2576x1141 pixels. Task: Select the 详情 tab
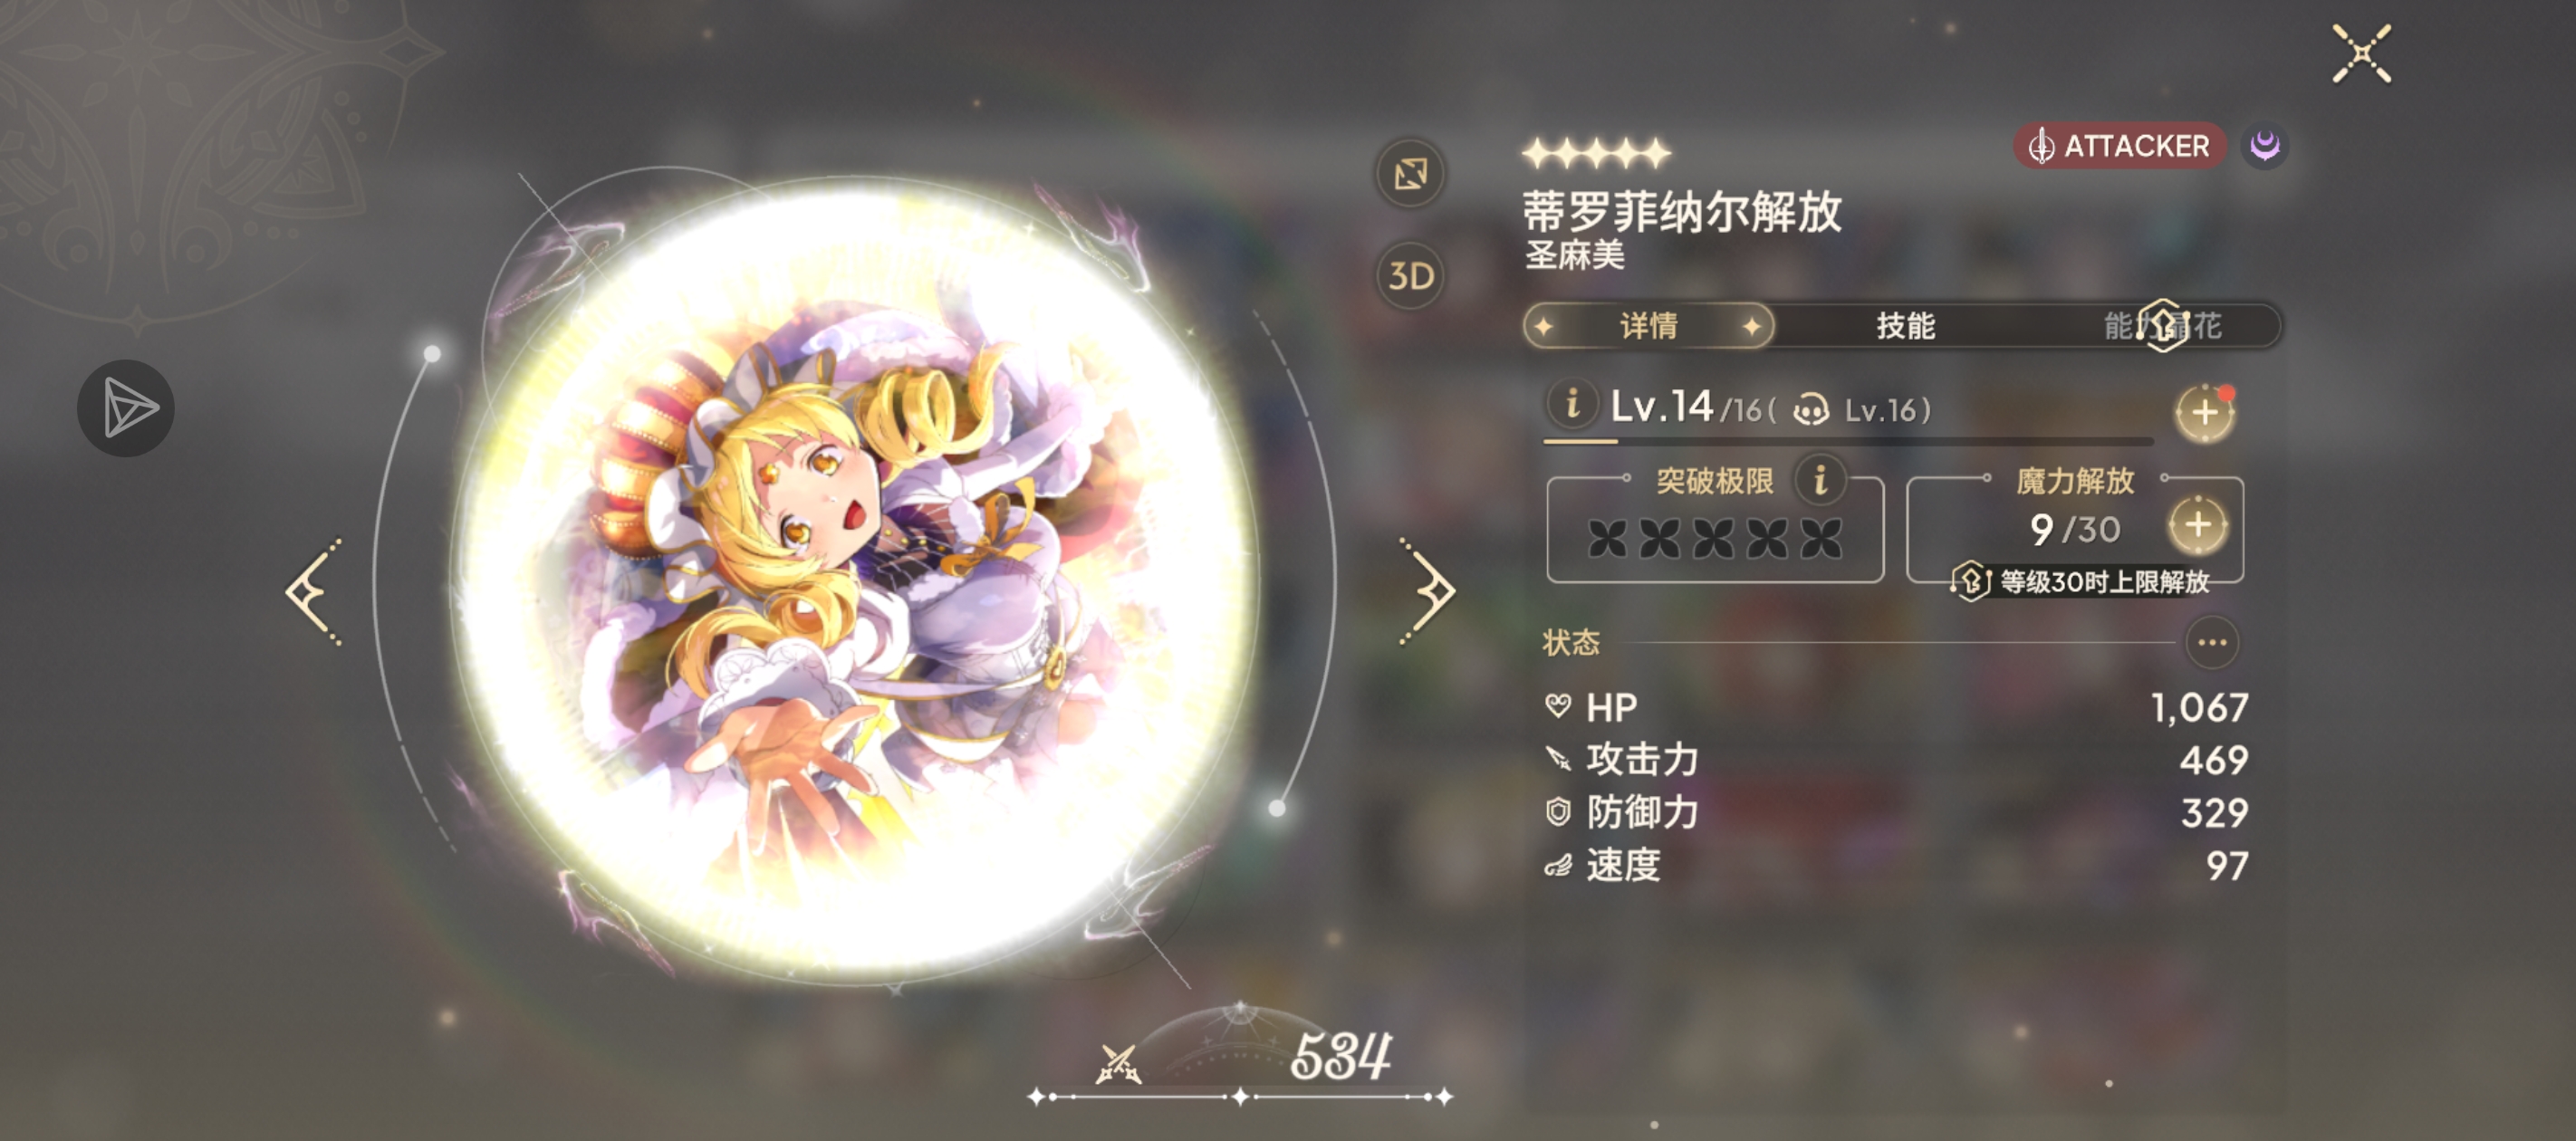[x=1648, y=326]
